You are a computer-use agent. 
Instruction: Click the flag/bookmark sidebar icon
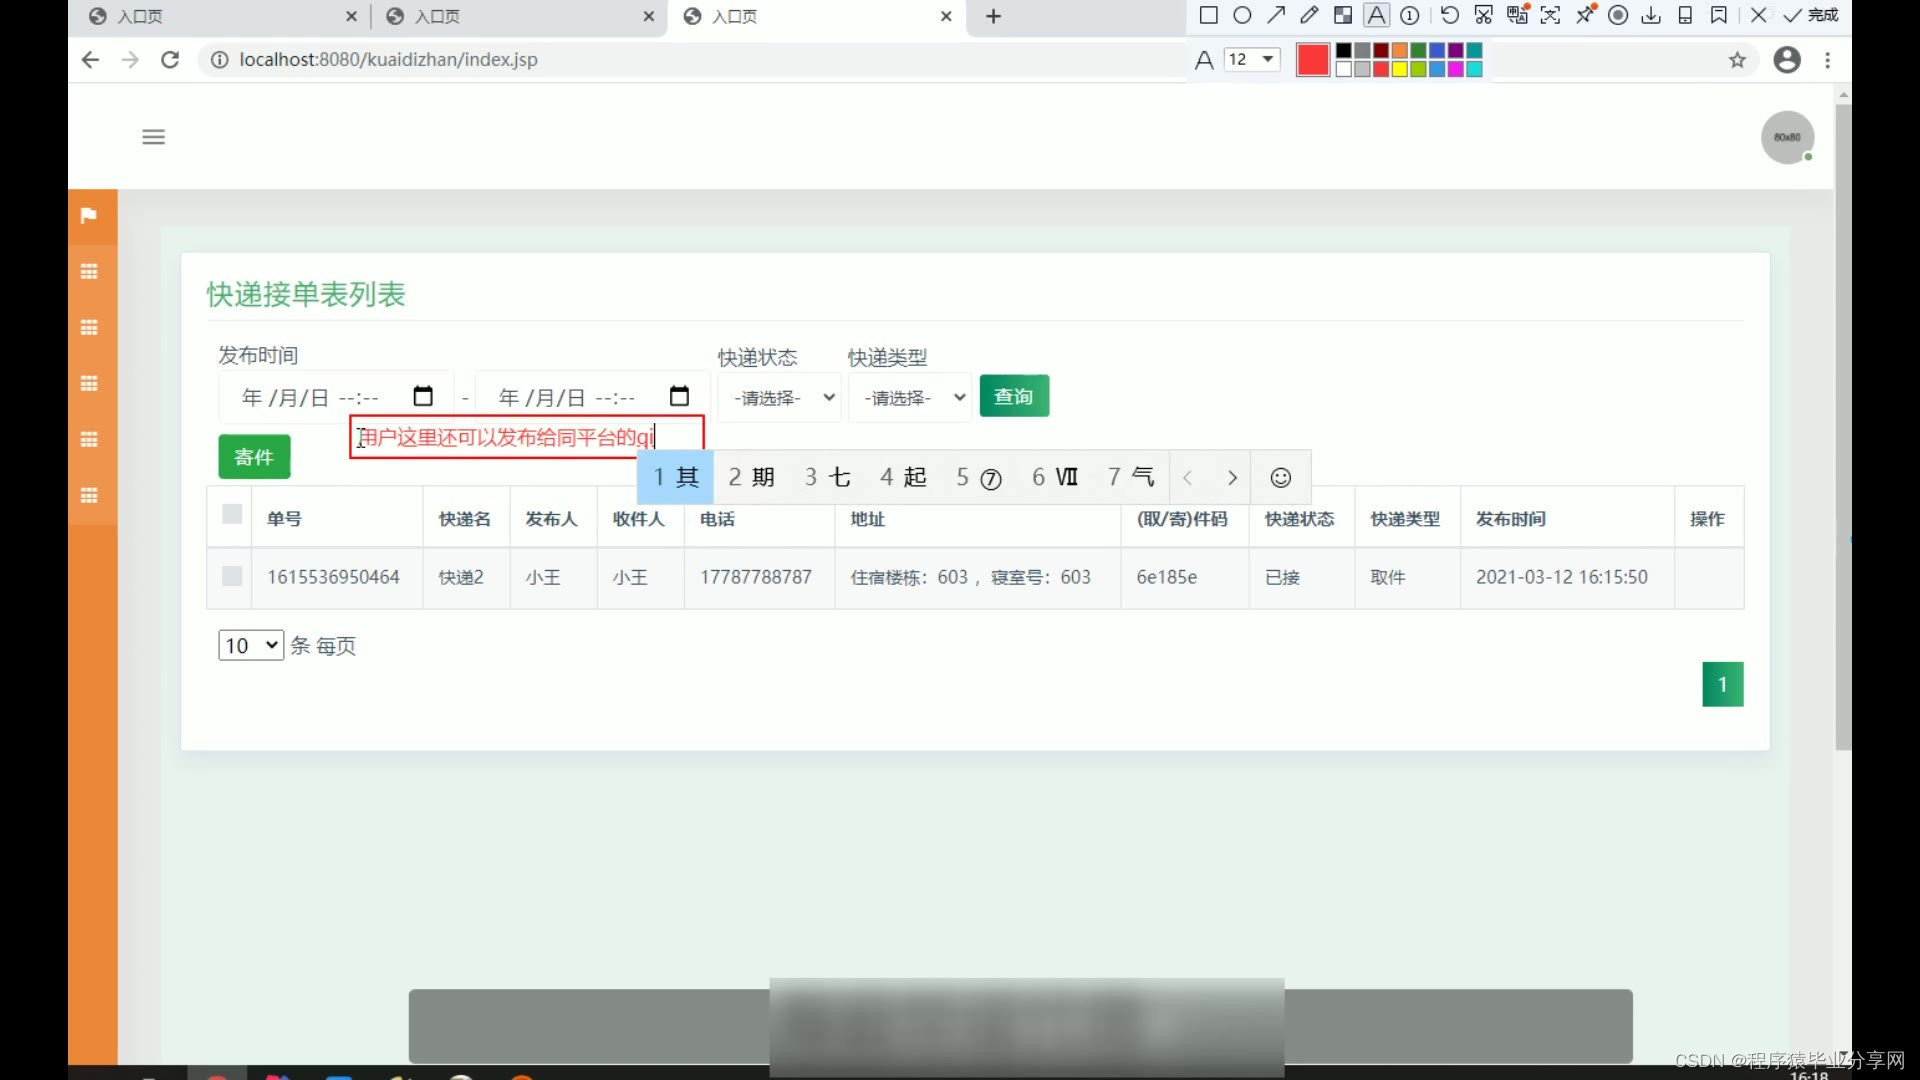pyautogui.click(x=88, y=214)
